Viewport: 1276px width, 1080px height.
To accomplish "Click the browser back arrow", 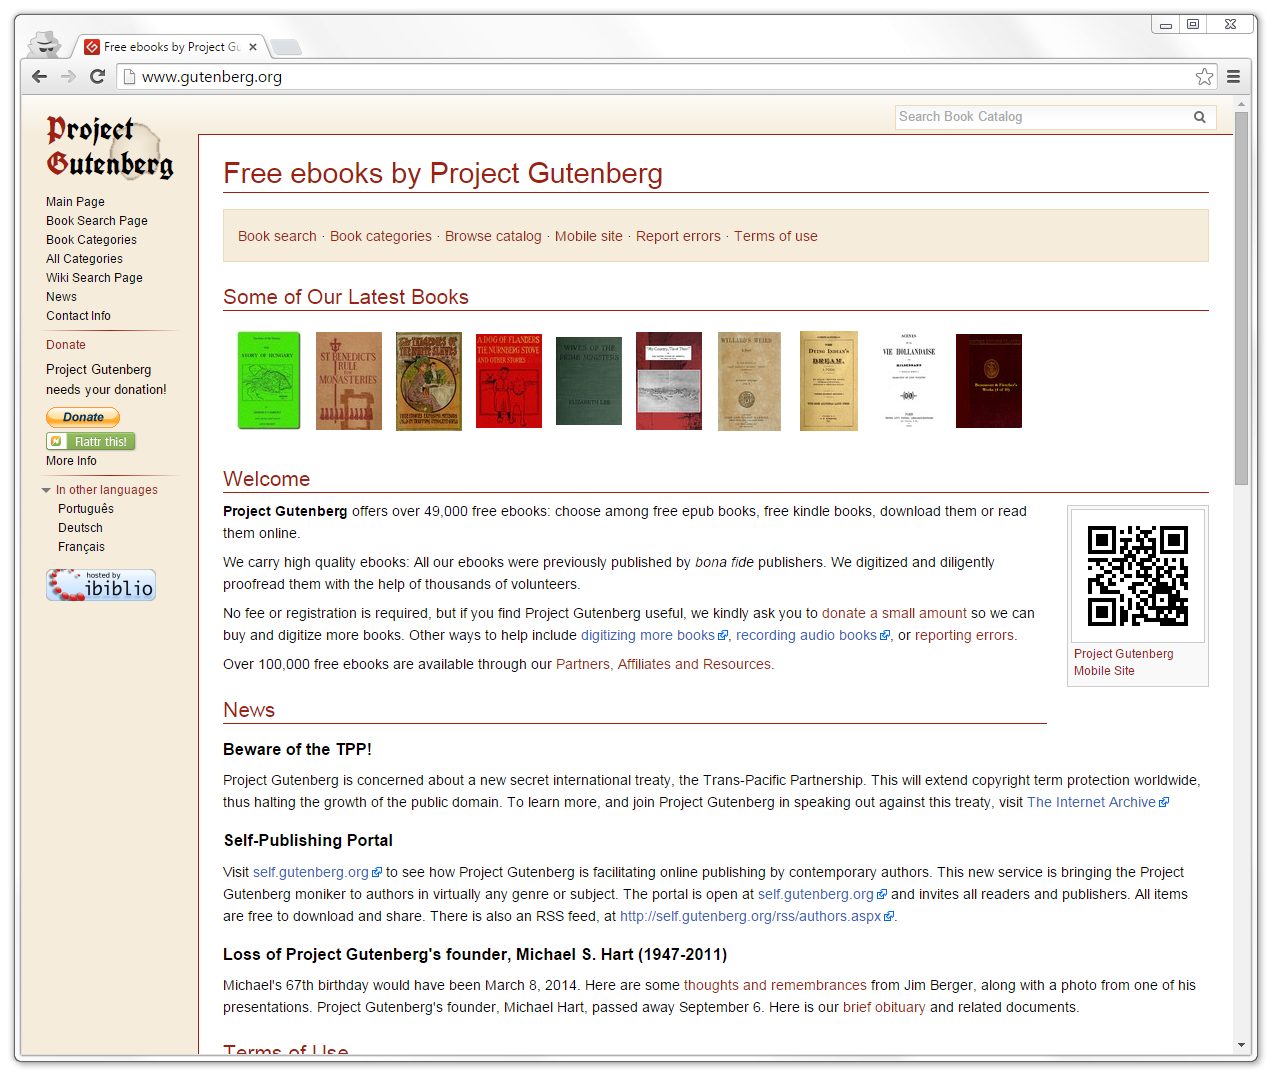I will tap(38, 76).
